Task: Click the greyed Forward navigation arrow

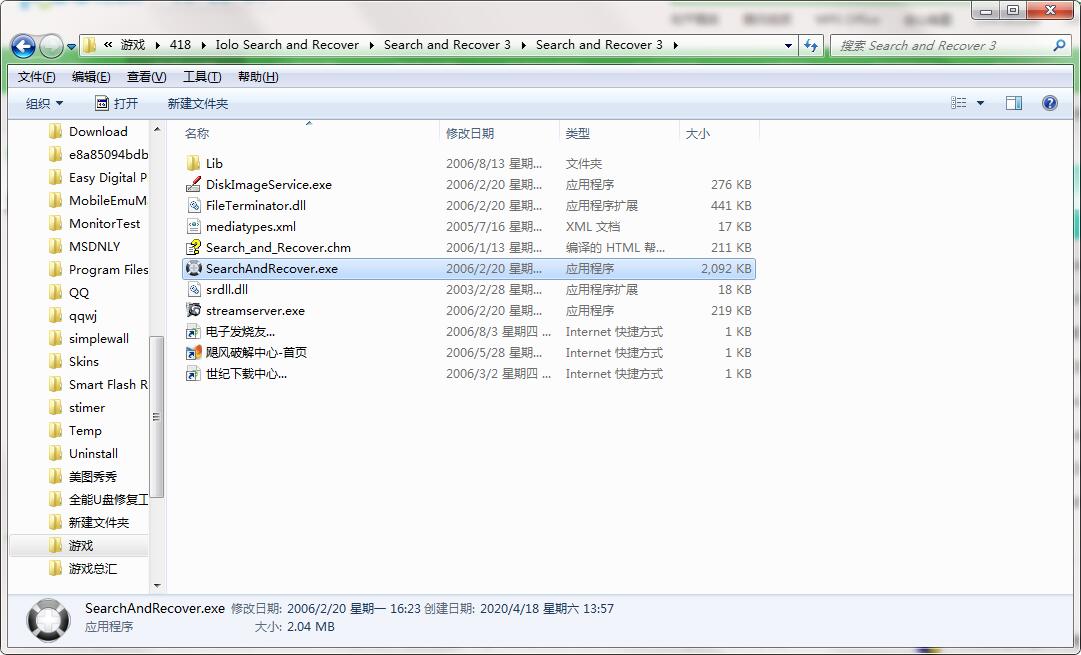Action: 51,46
